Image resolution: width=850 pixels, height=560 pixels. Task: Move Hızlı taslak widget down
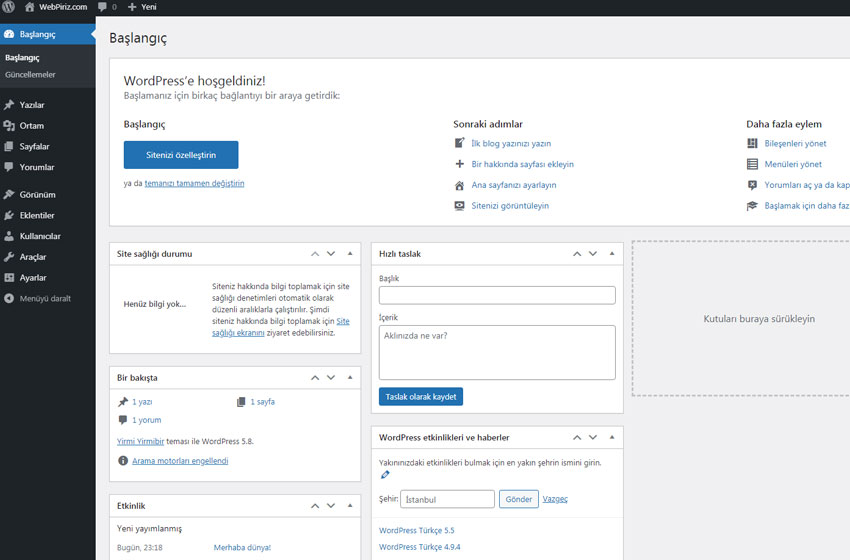[593, 254]
